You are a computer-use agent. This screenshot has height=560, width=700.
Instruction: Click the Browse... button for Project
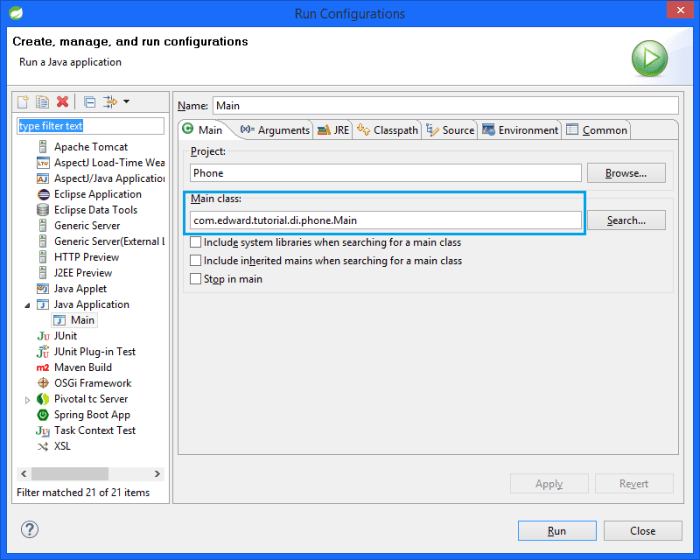tap(626, 173)
